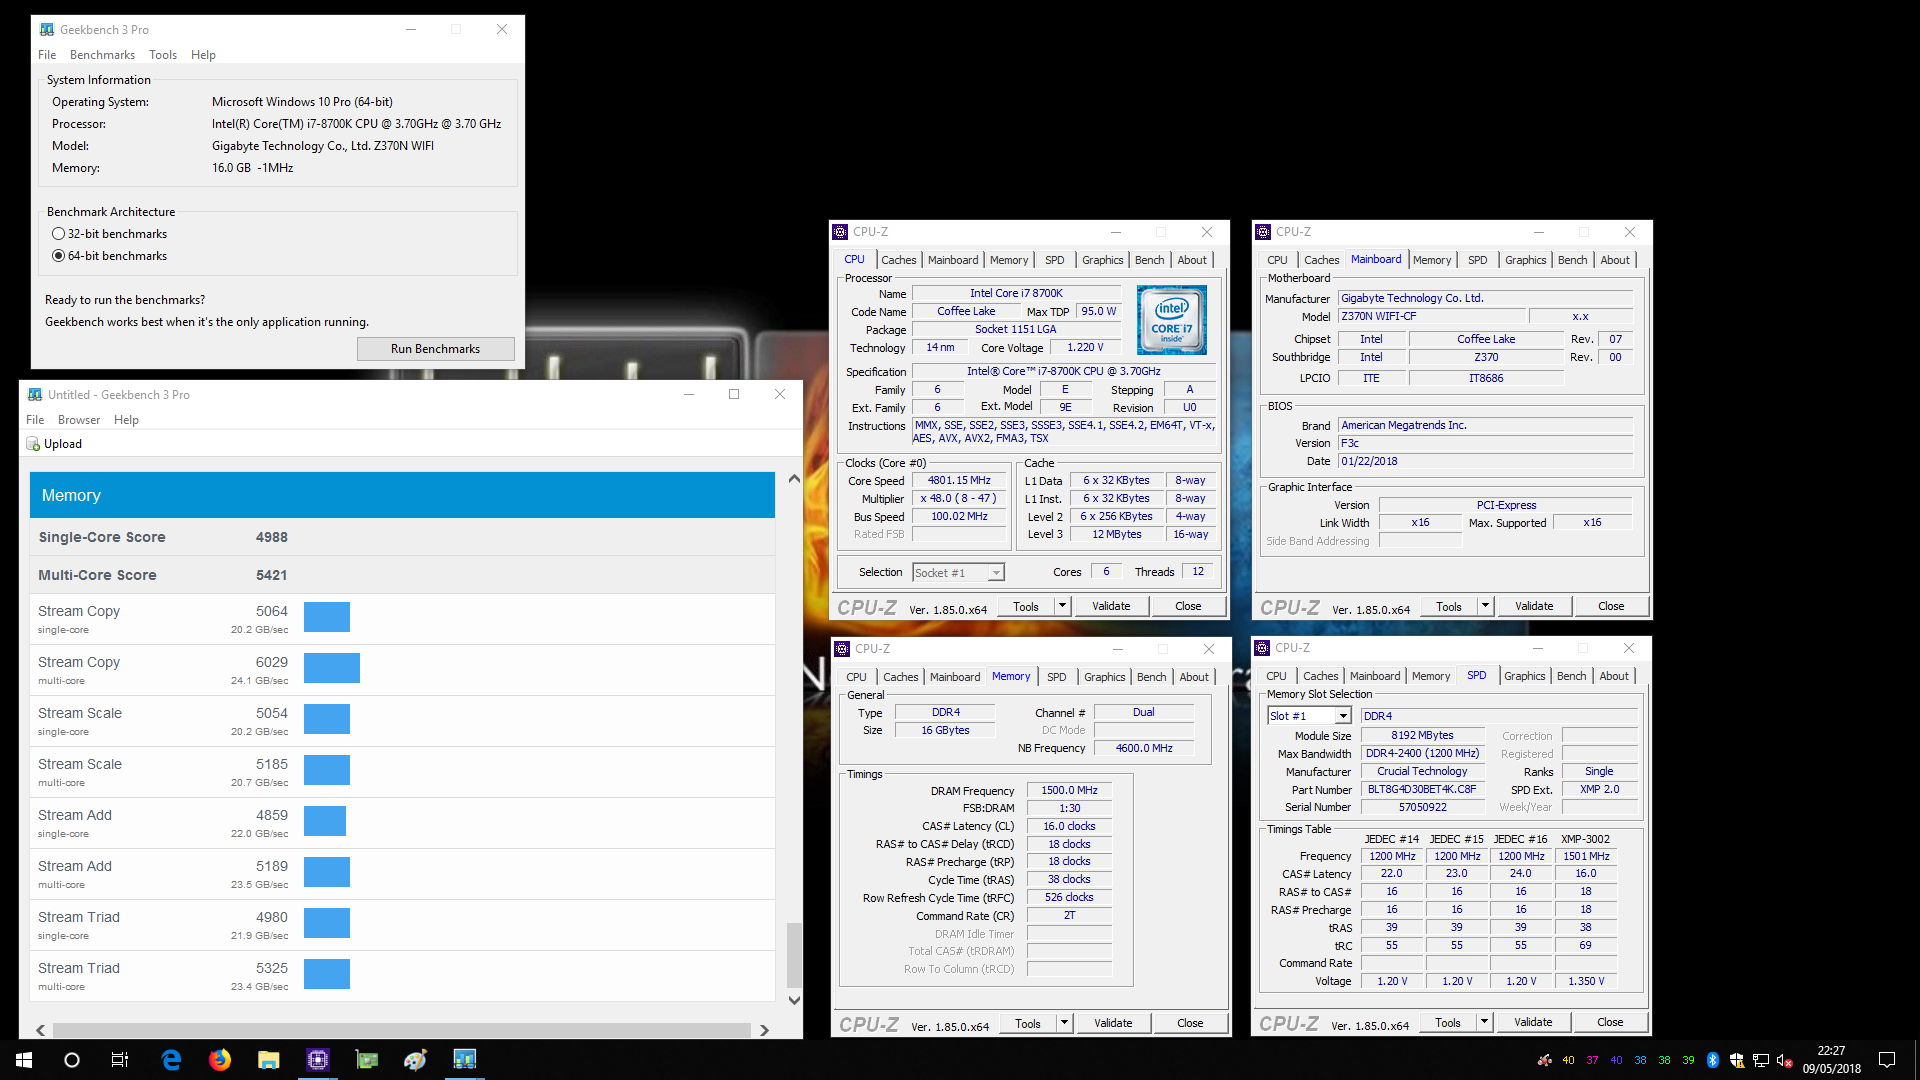Expand Tools dropdown arrow in top-right CPU-Z
The width and height of the screenshot is (1920, 1080).
(1485, 606)
